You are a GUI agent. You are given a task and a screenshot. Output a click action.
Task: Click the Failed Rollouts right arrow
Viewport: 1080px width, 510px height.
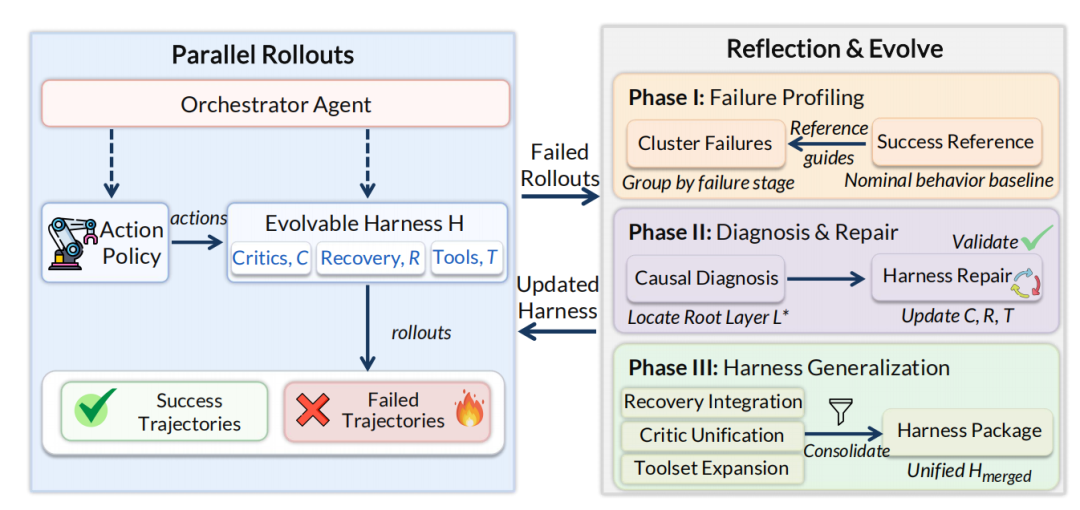tap(560, 198)
